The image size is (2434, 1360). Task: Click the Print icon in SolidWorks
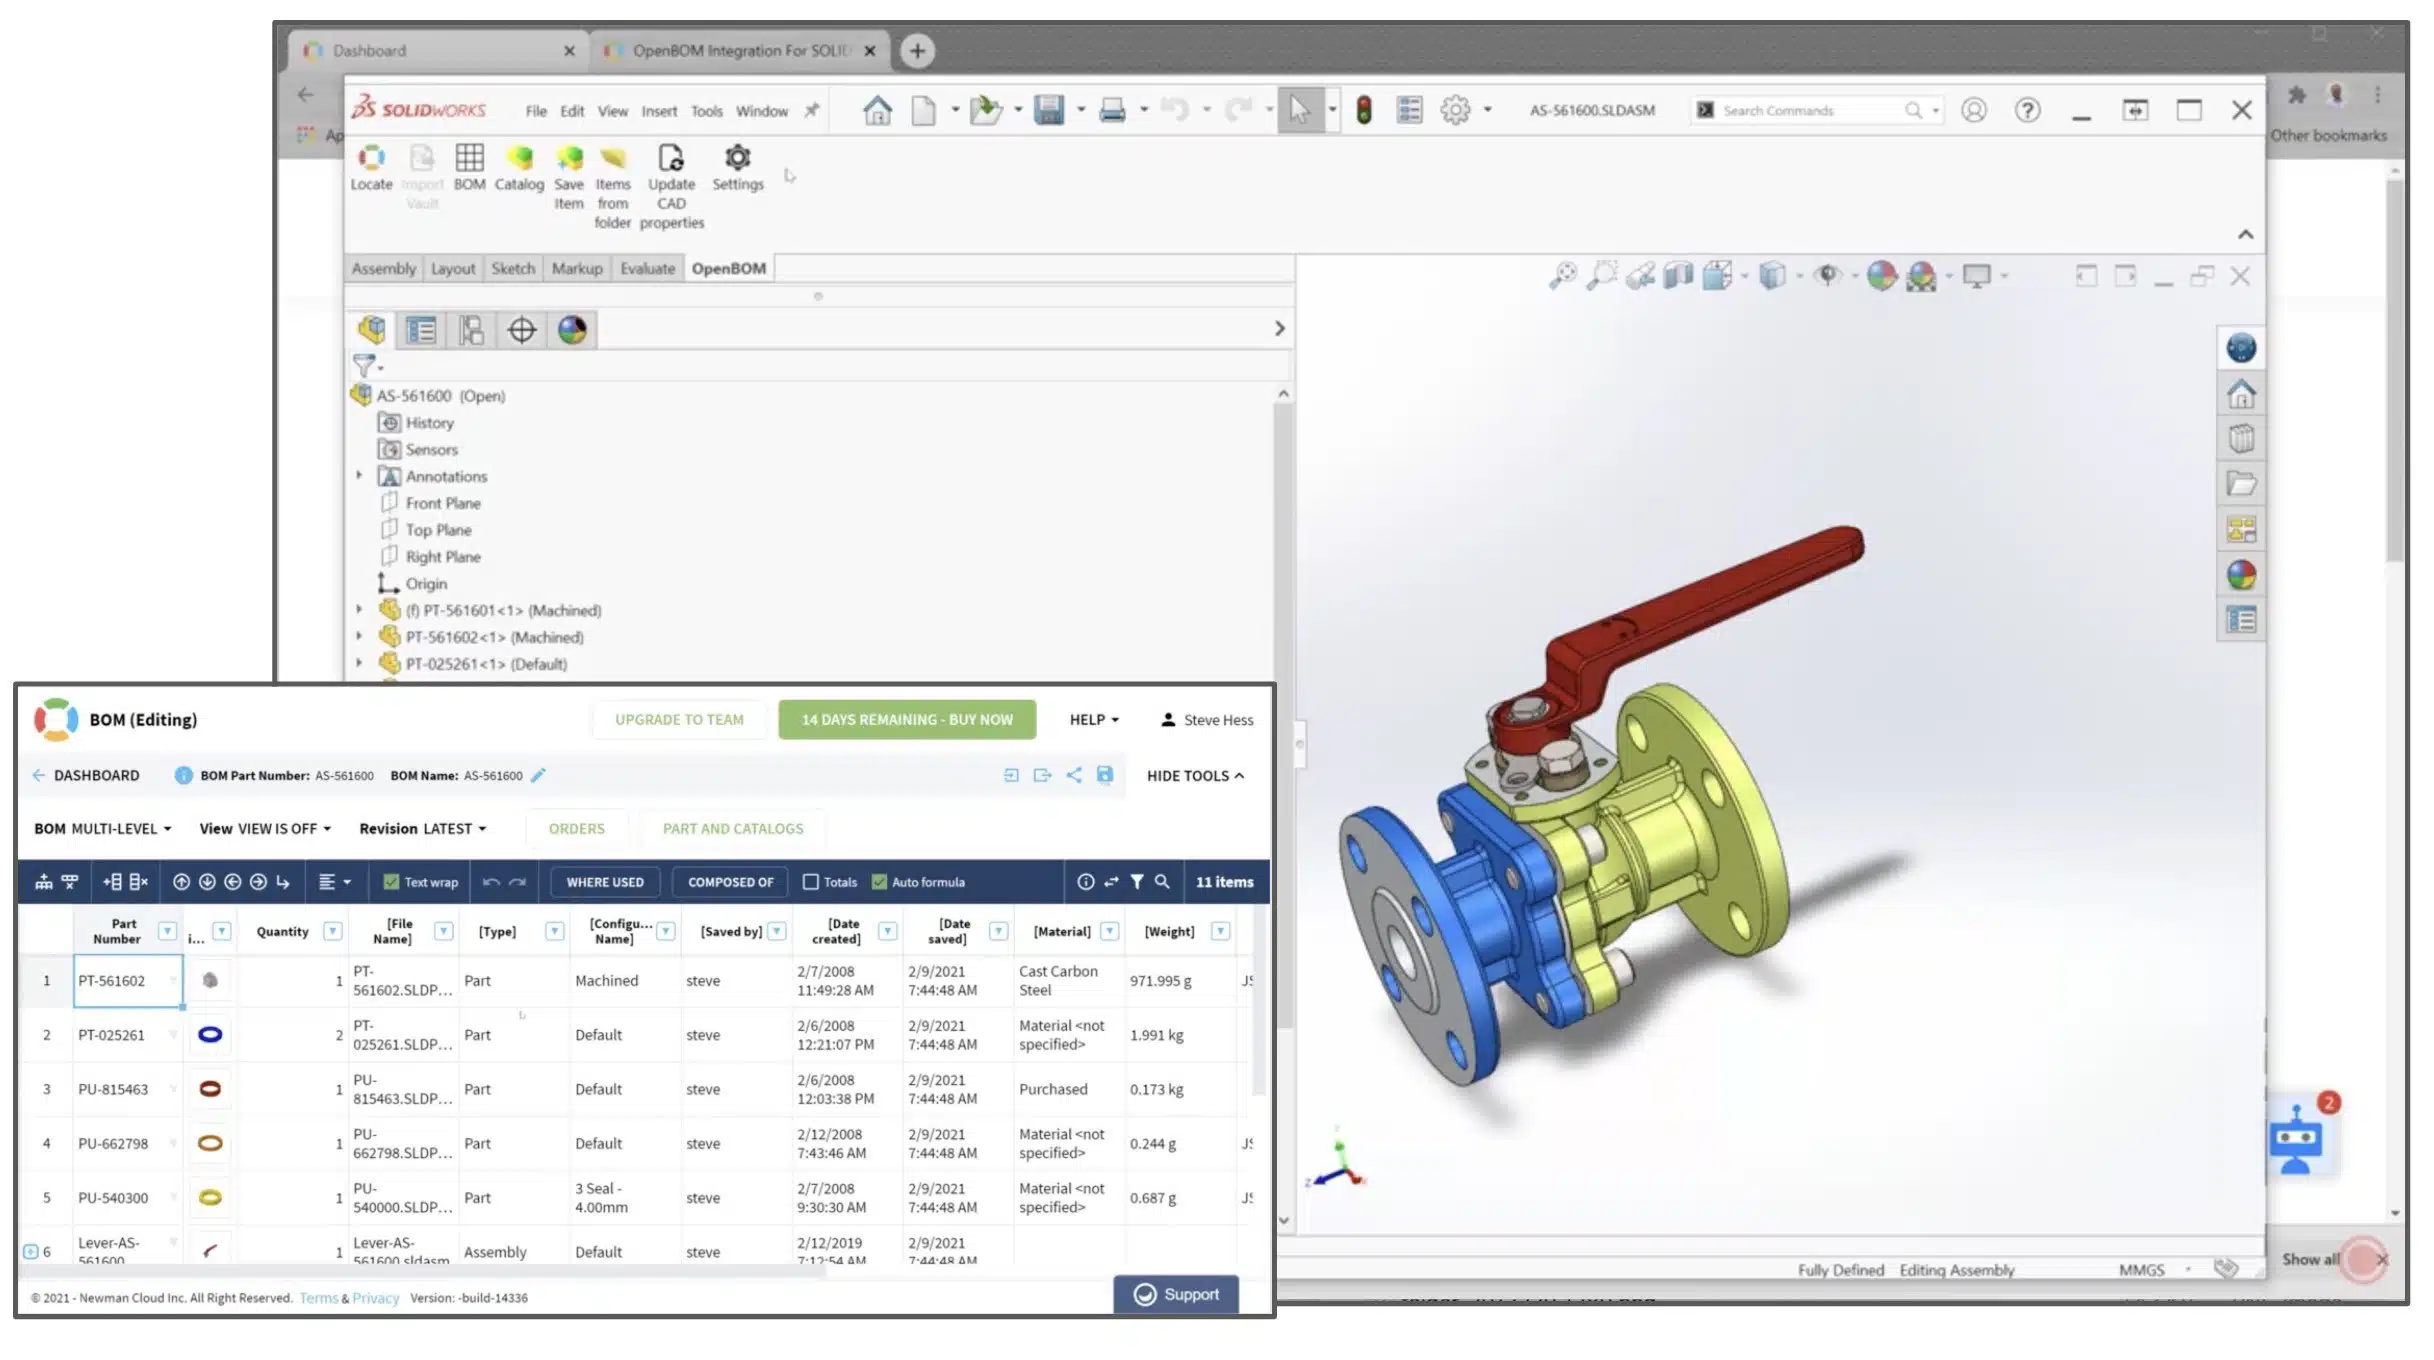[1112, 110]
